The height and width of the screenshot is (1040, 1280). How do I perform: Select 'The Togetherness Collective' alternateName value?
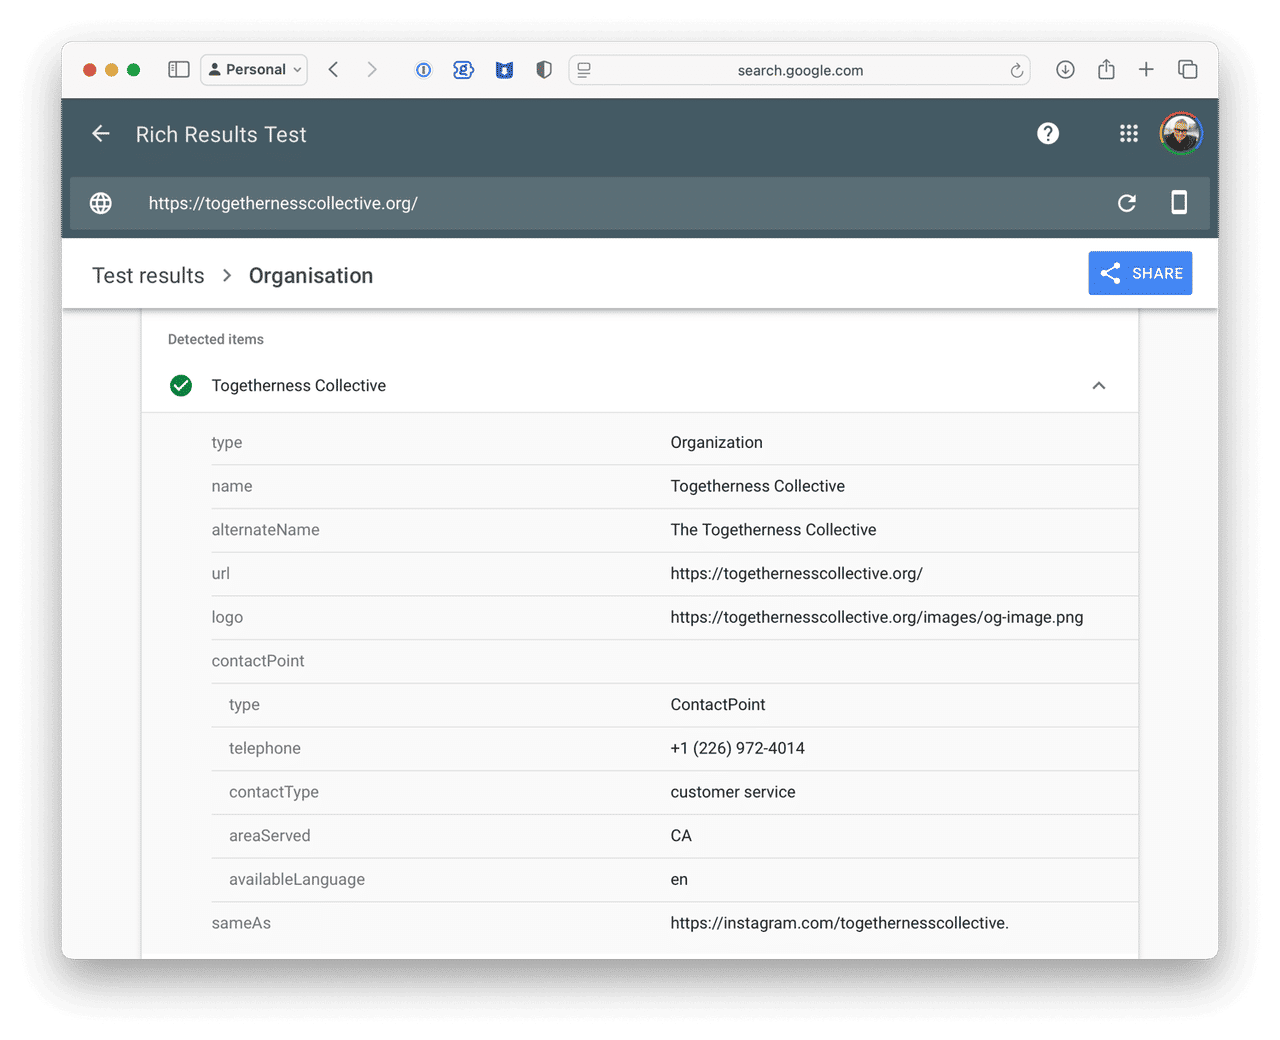click(773, 530)
